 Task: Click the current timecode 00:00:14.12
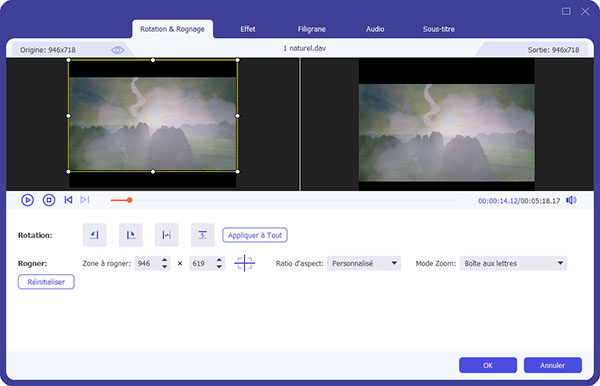tap(497, 201)
